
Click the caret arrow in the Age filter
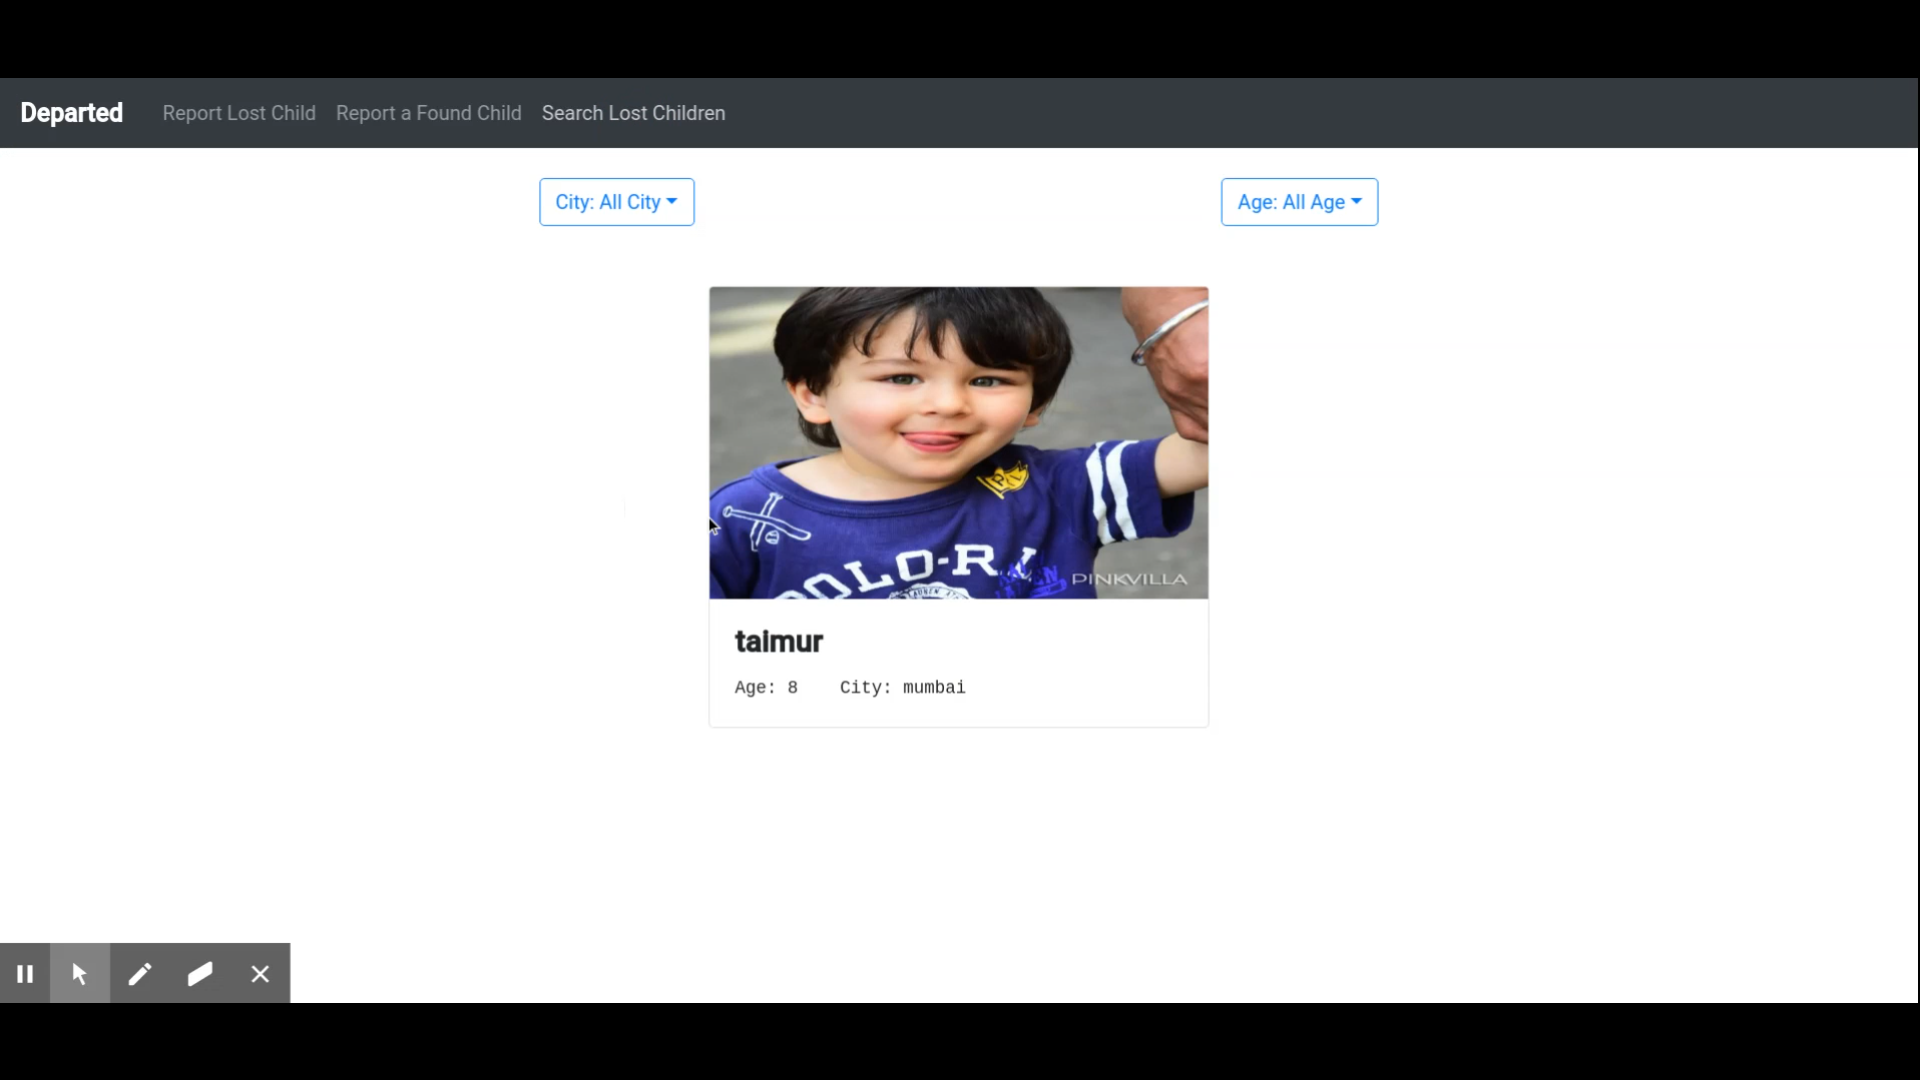tap(1356, 201)
